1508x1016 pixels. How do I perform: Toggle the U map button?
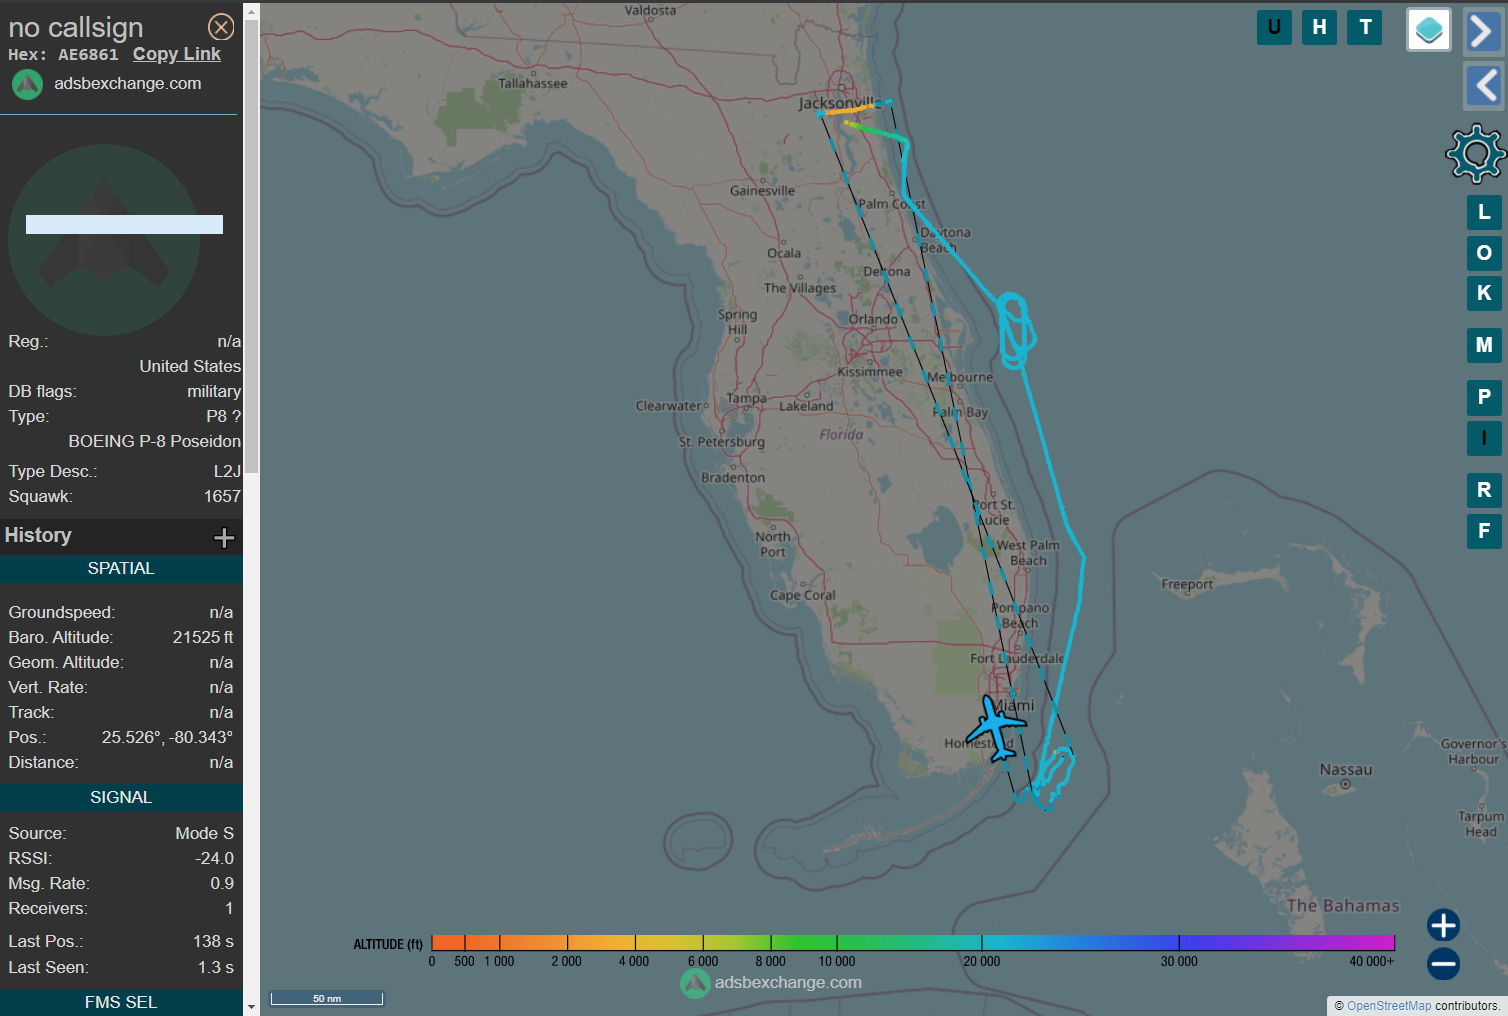click(1274, 27)
